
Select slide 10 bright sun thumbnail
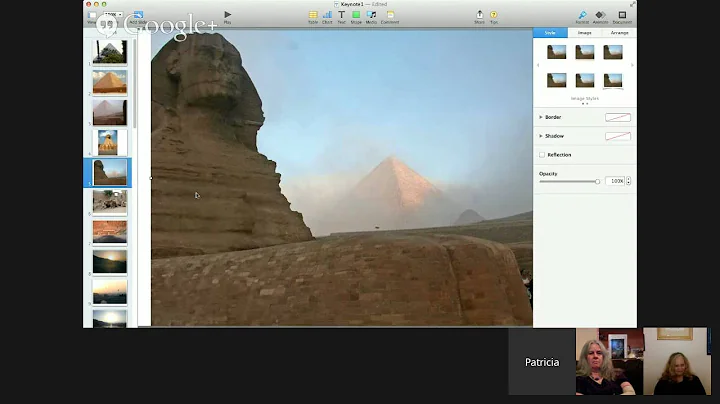(110, 319)
